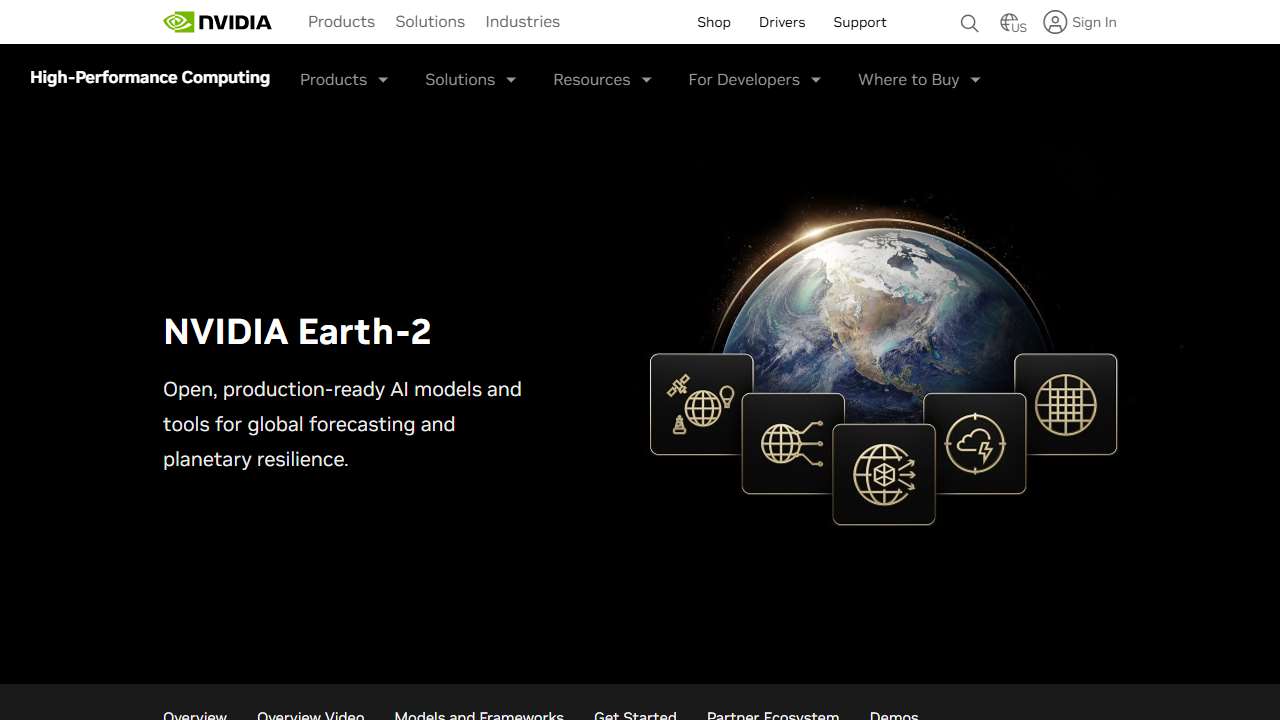The image size is (1280, 720).
Task: Select the satellite observation icon card
Action: (700, 404)
